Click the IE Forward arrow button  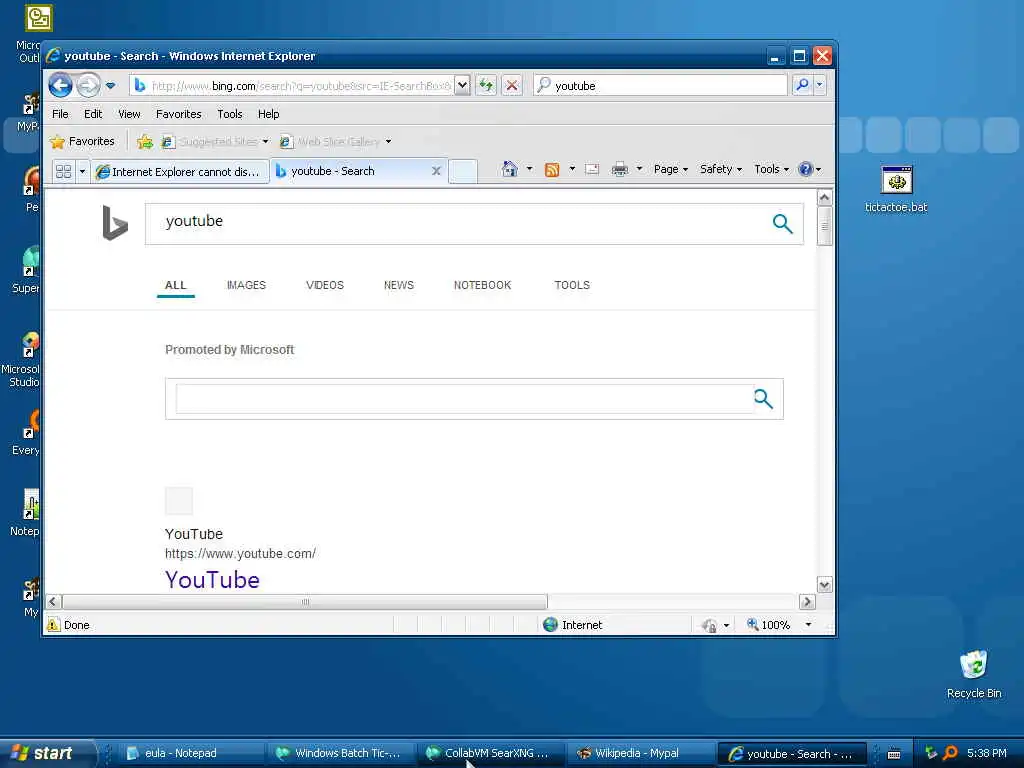(x=89, y=85)
